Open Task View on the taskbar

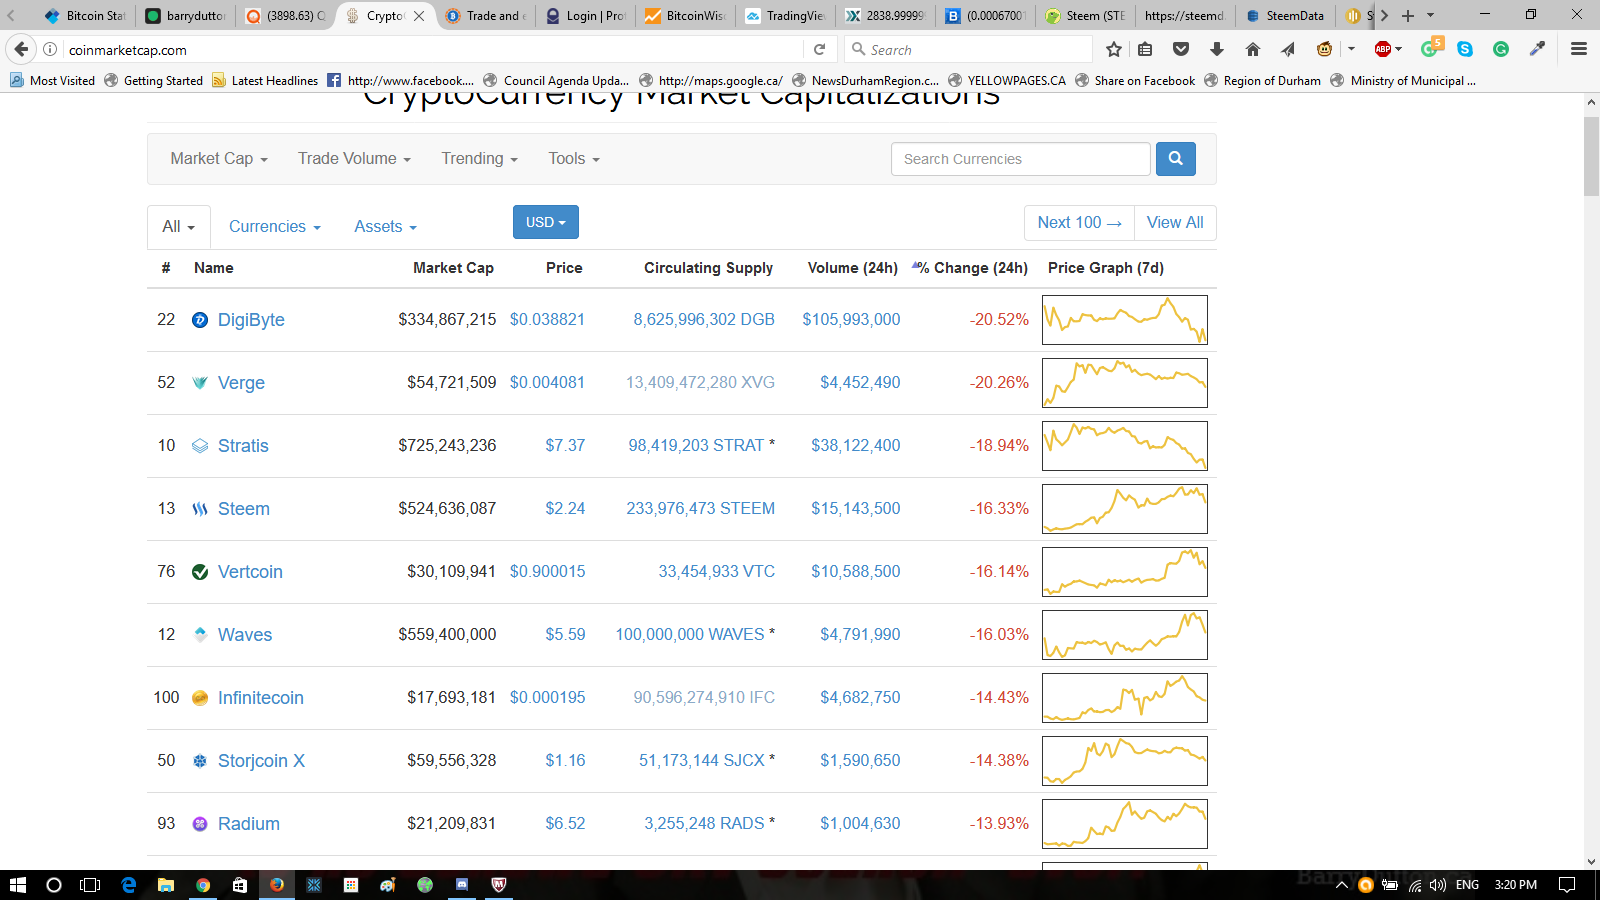pos(90,885)
